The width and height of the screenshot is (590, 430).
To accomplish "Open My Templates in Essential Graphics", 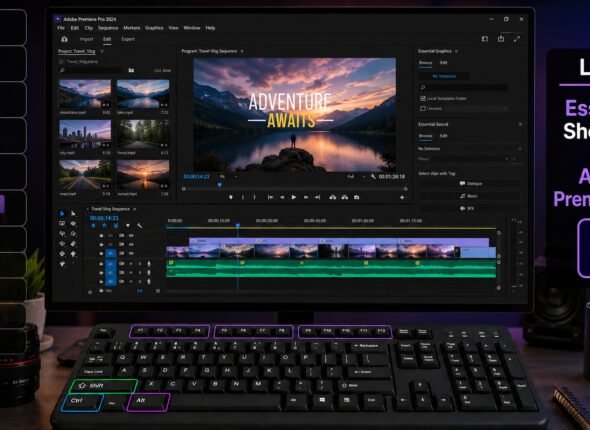I will (444, 76).
